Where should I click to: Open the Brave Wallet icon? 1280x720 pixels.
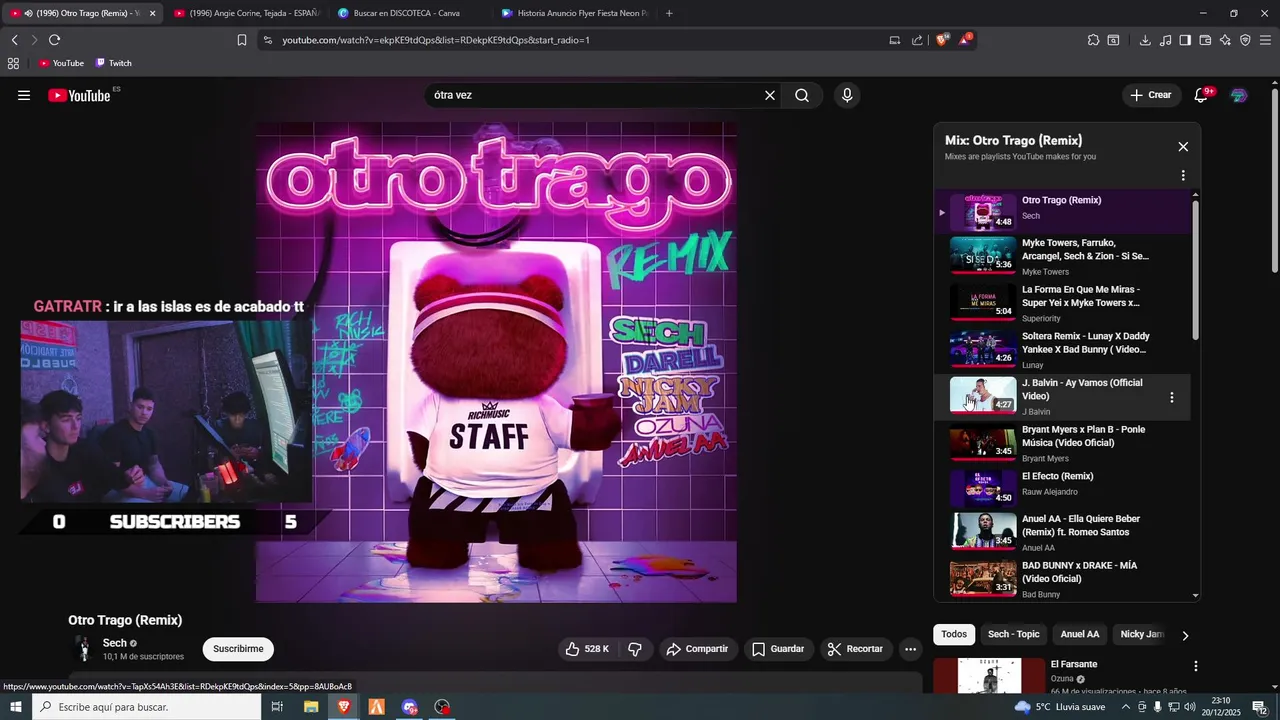(1205, 40)
